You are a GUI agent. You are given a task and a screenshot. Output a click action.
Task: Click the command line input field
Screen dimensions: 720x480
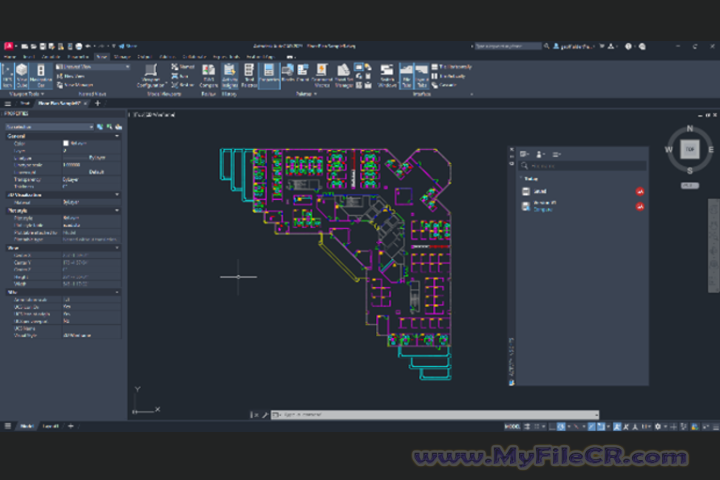(435, 415)
